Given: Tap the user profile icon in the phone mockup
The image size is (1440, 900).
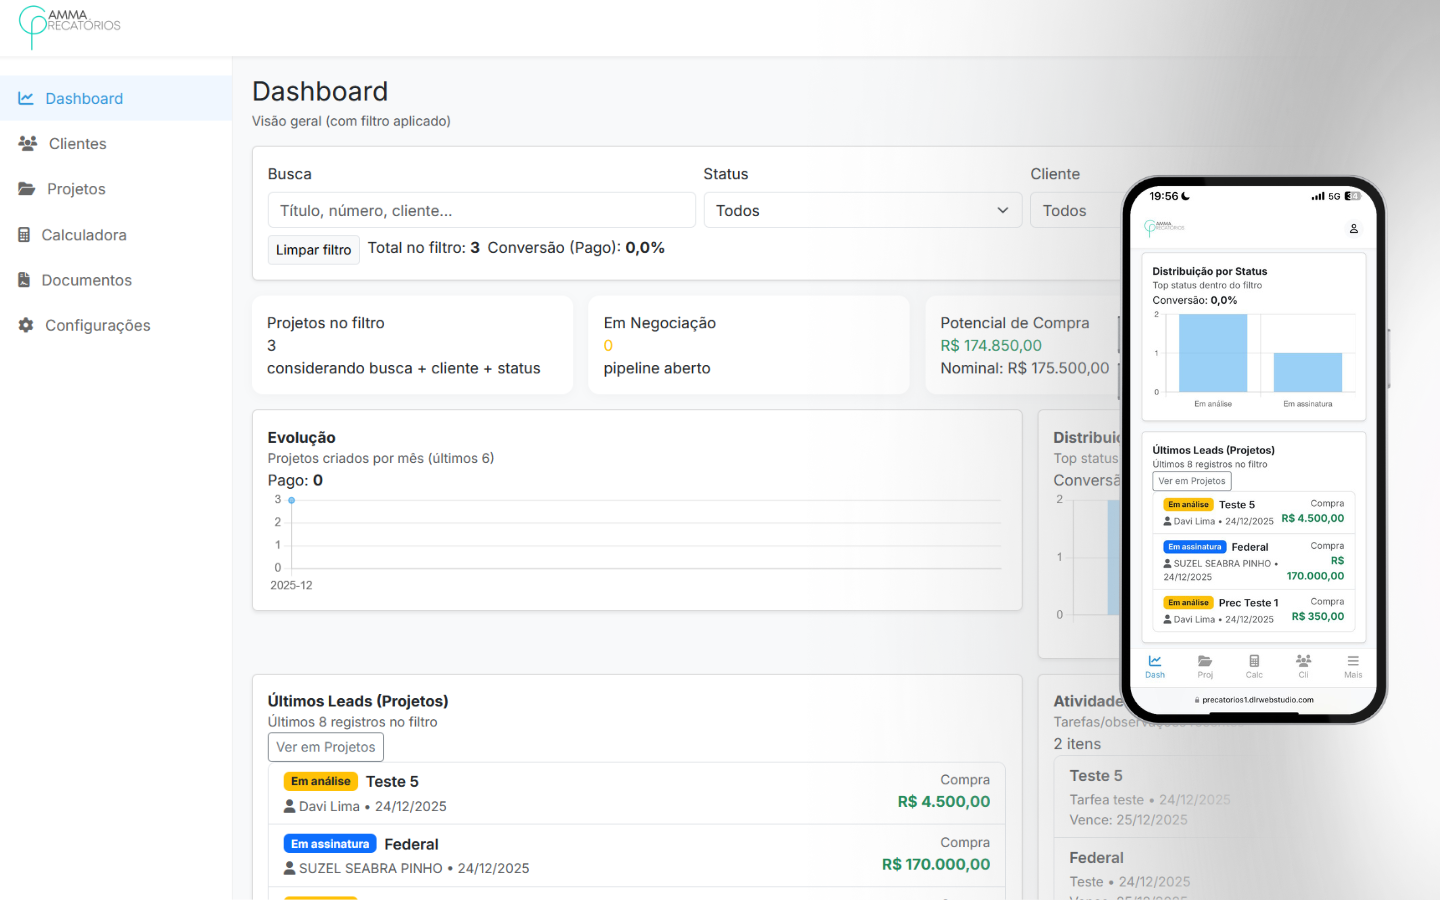Looking at the screenshot, I should 1354,229.
